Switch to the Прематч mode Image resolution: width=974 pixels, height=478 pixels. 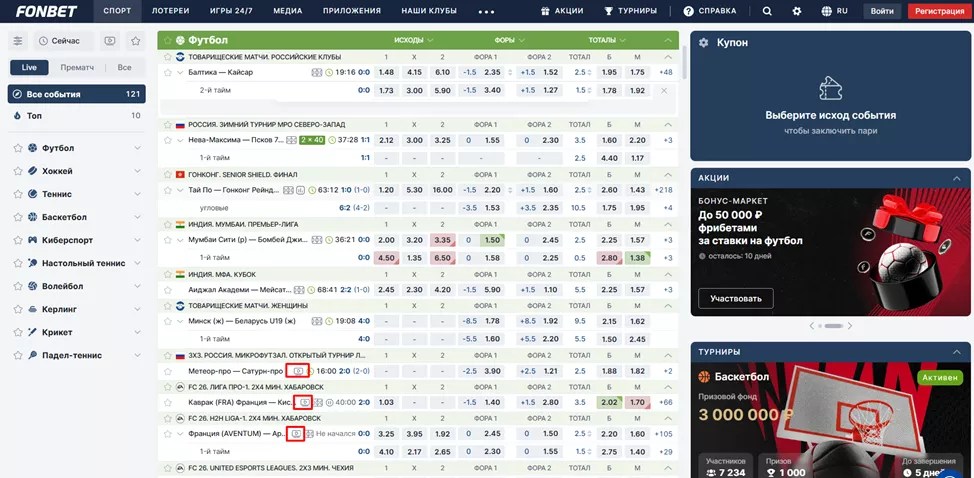click(77, 67)
